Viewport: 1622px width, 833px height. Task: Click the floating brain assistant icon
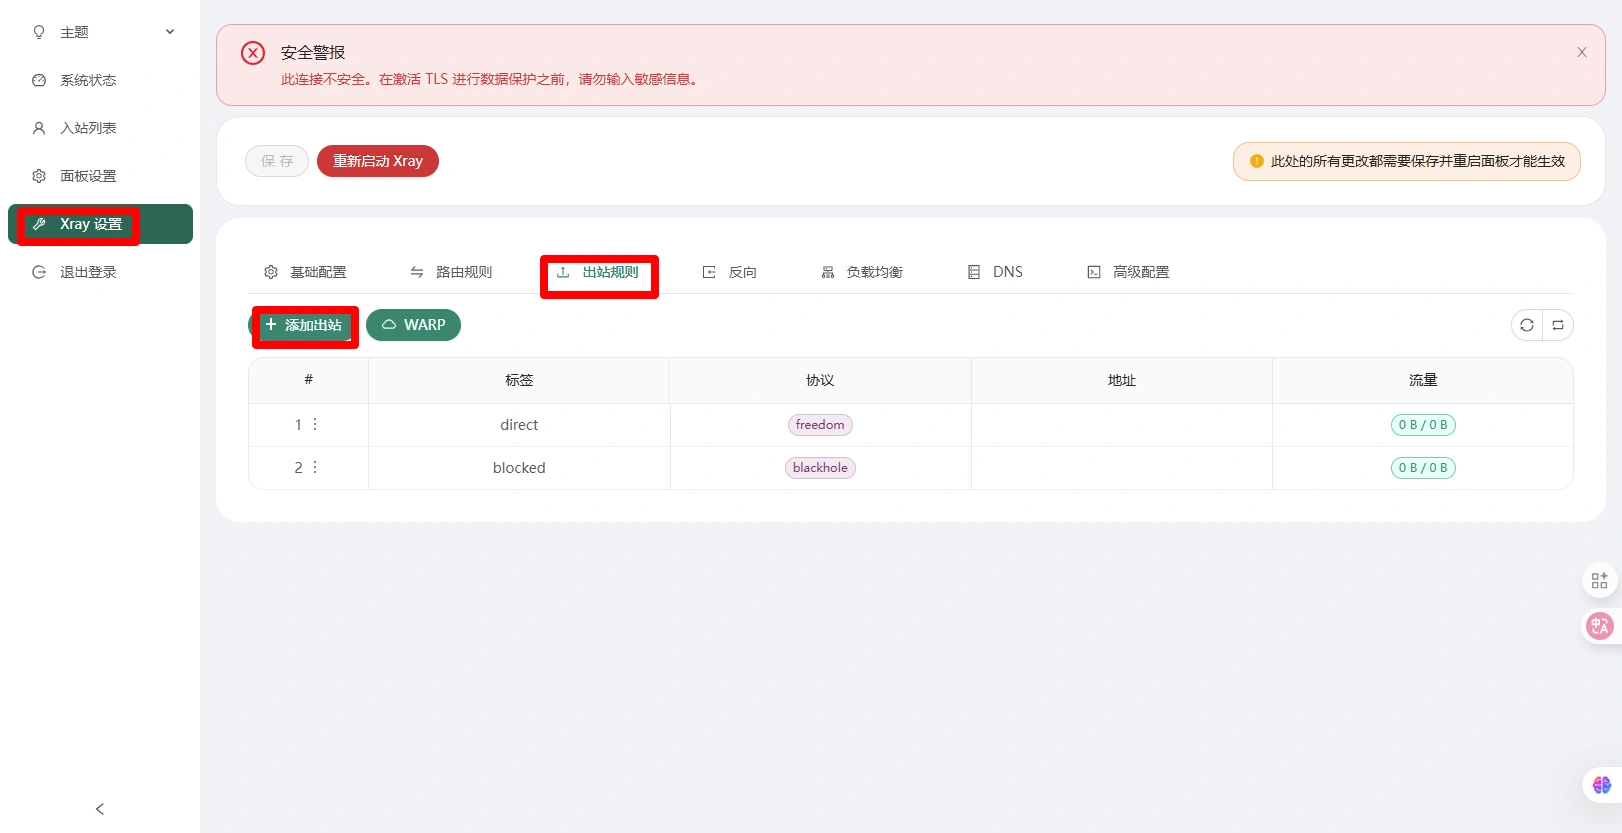coord(1601,785)
